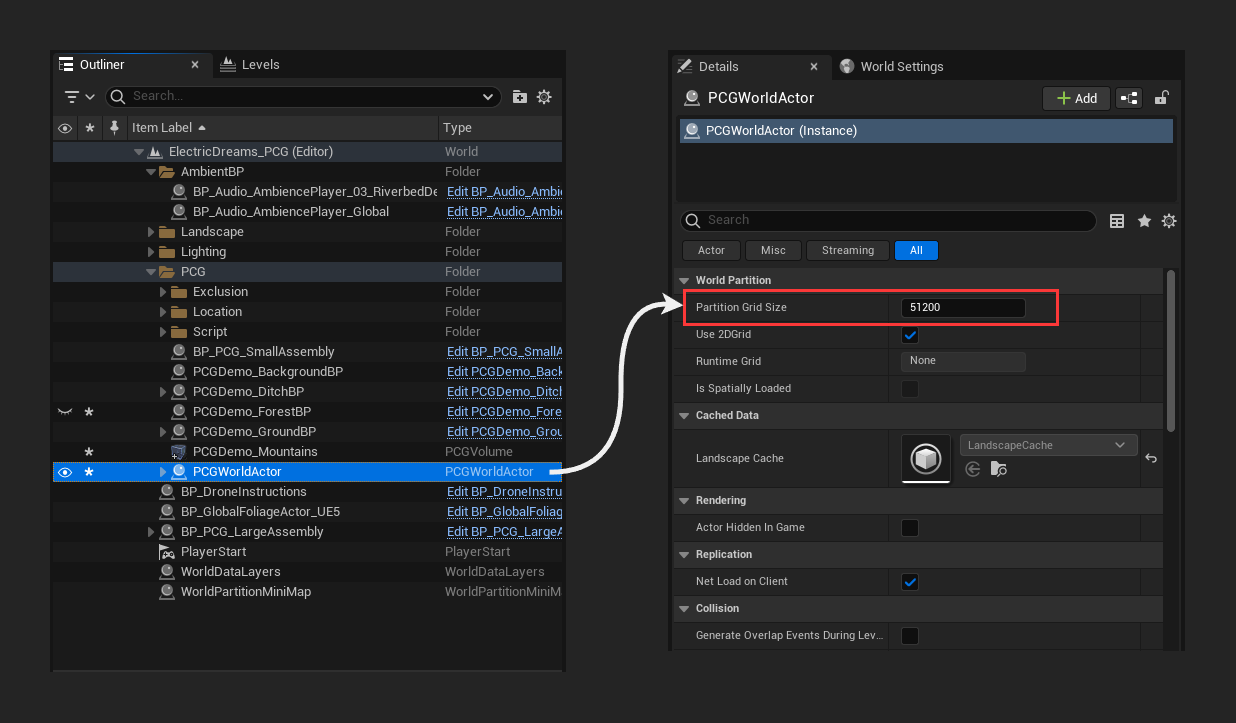Viewport: 1236px width, 723px height.
Task: Click the Outliner settings gear icon
Action: [544, 97]
